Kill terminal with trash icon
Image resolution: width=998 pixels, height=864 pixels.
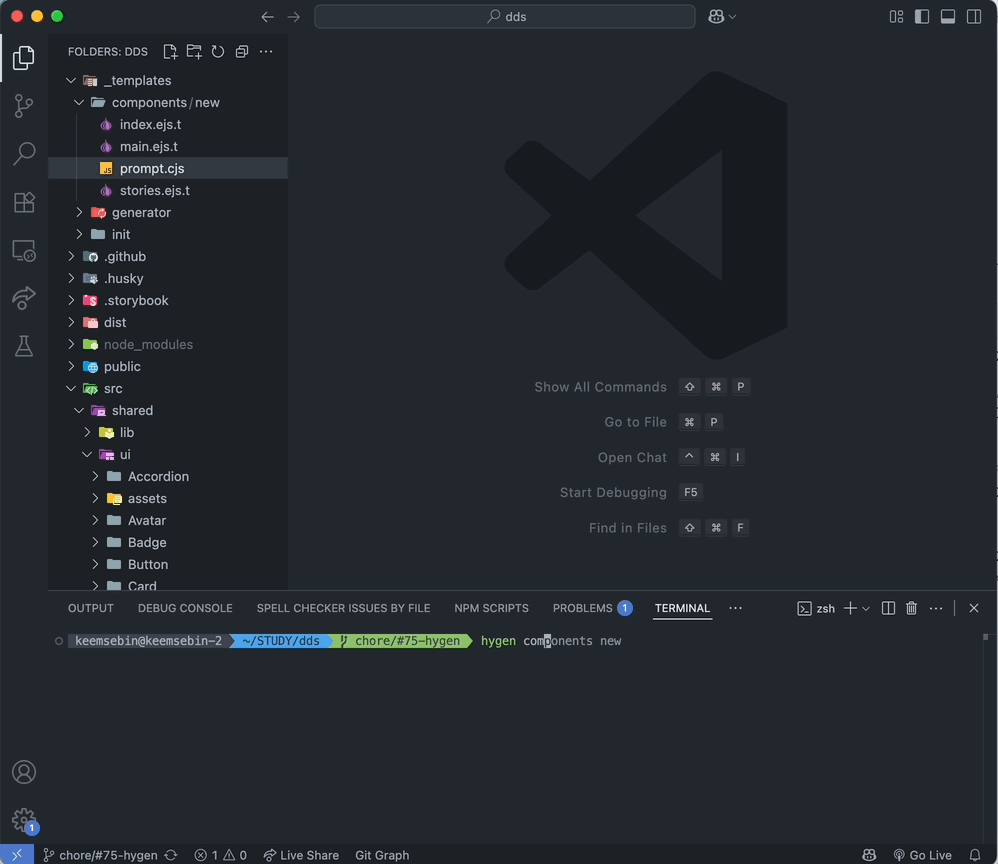[911, 608]
